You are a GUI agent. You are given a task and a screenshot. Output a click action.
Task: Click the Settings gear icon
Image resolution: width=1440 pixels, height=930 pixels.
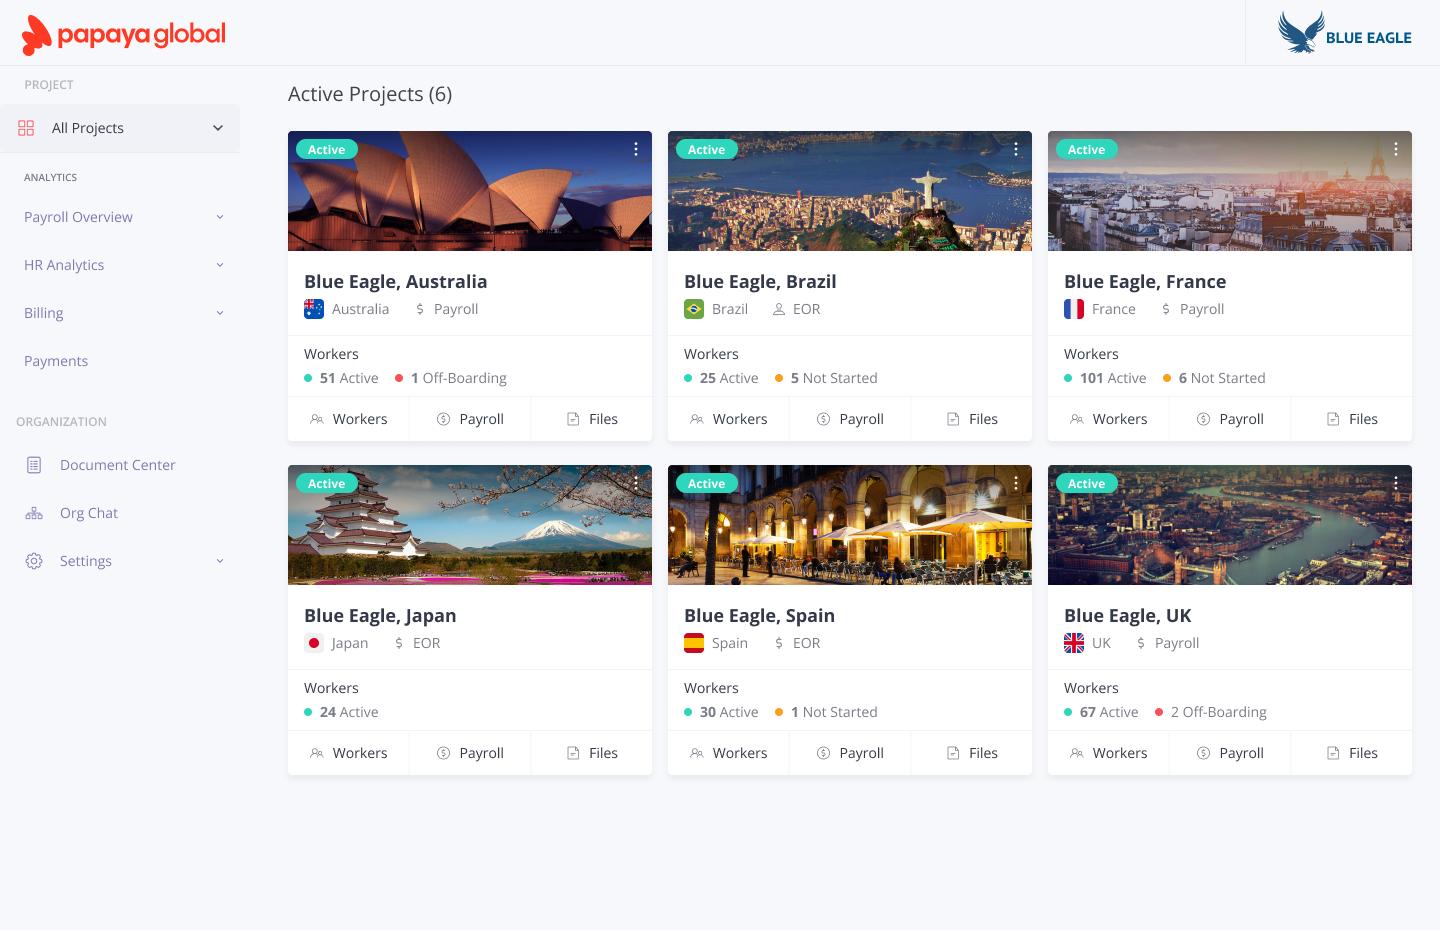[x=34, y=561]
